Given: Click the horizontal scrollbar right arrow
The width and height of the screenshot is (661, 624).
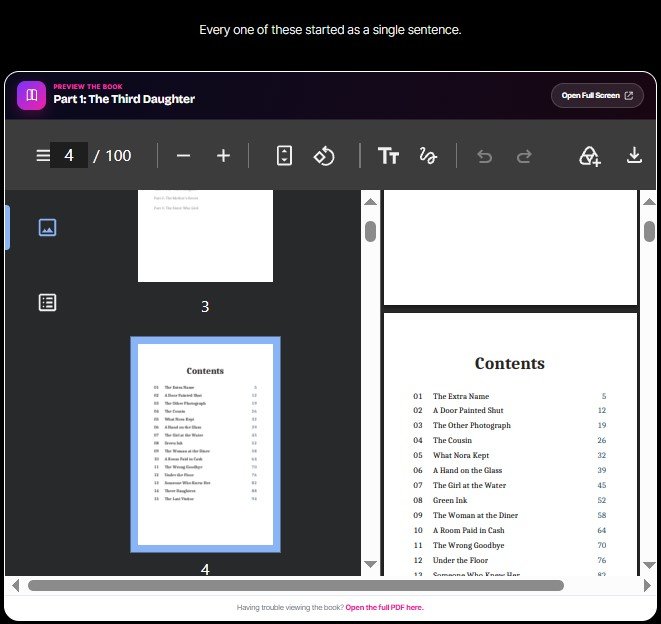Looking at the screenshot, I should pos(647,586).
